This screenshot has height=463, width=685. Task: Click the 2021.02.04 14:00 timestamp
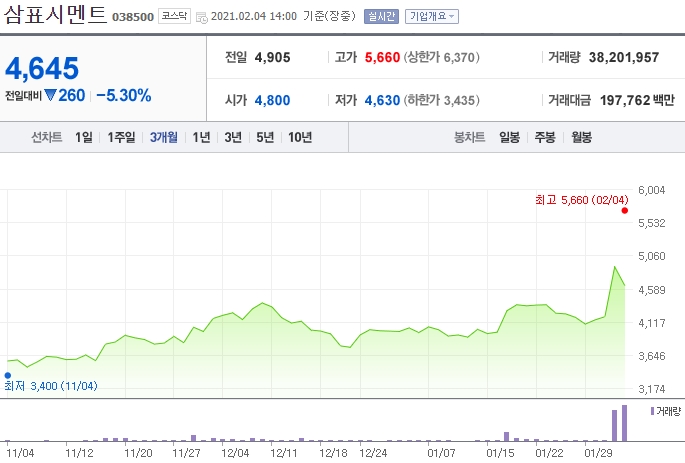254,16
